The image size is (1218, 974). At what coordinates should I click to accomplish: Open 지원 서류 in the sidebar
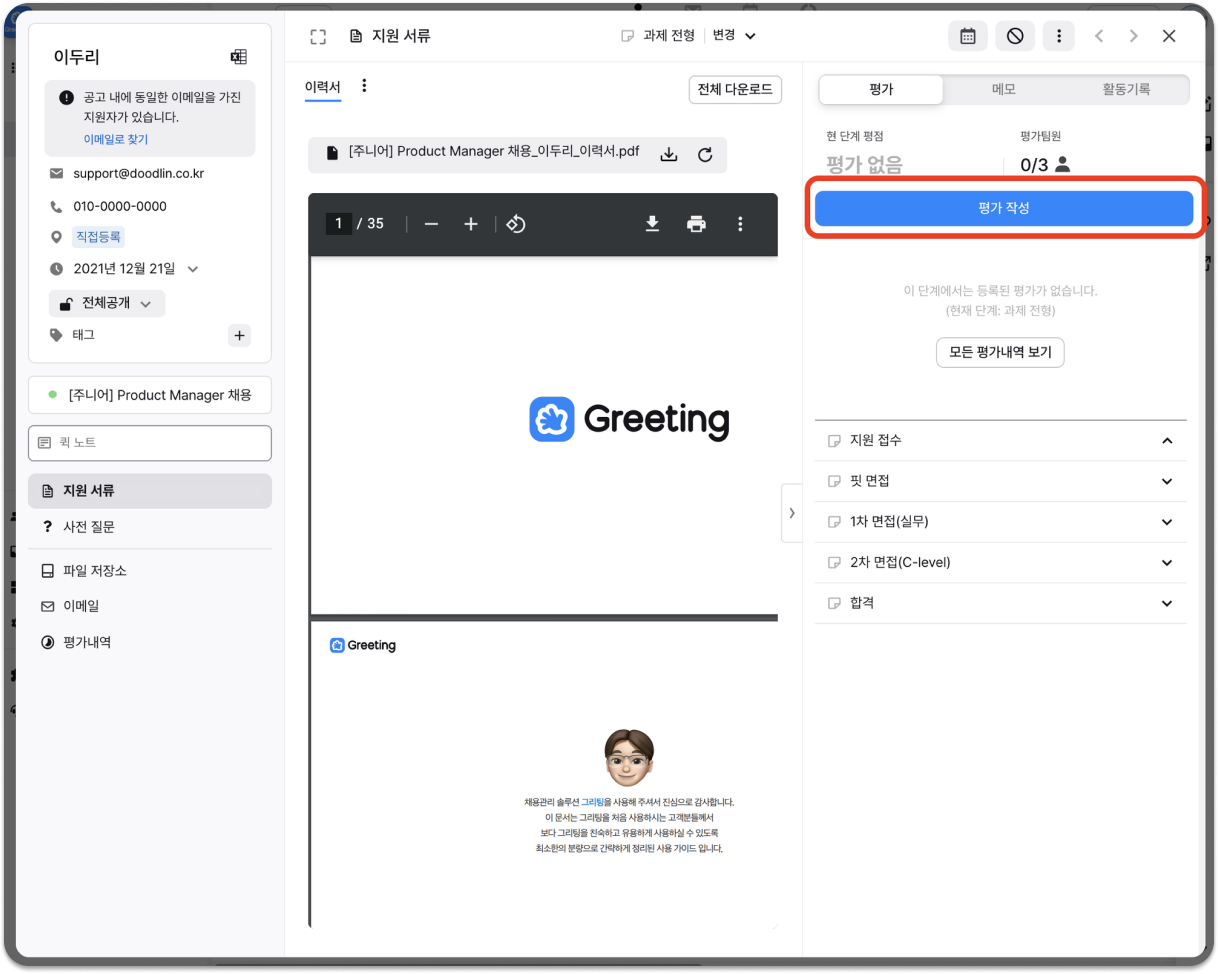pos(150,491)
